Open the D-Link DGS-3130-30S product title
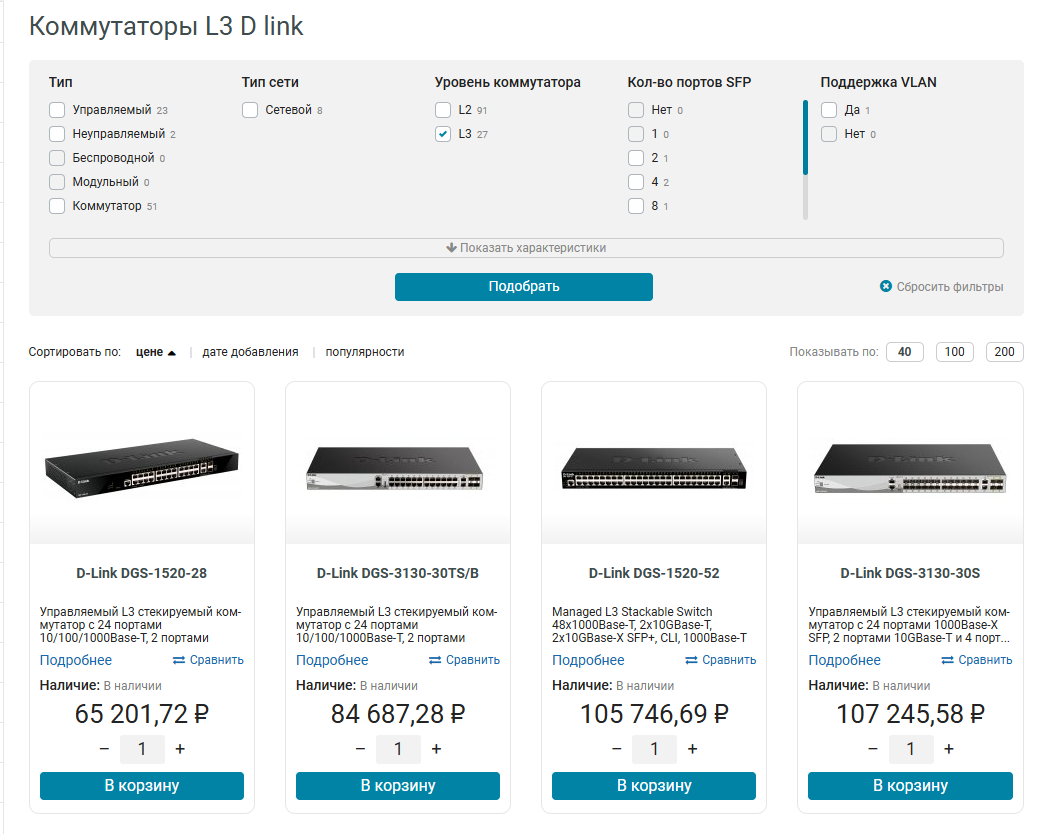Viewport: 1061px width, 834px height. pyautogui.click(x=910, y=573)
